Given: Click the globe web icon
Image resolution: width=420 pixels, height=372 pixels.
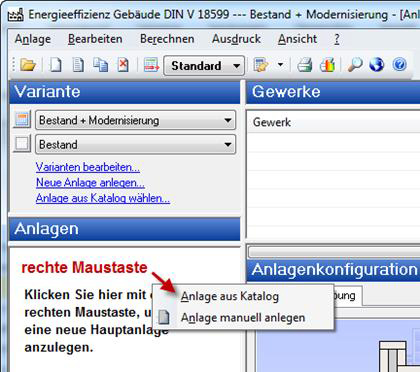Looking at the screenshot, I should pos(377,65).
